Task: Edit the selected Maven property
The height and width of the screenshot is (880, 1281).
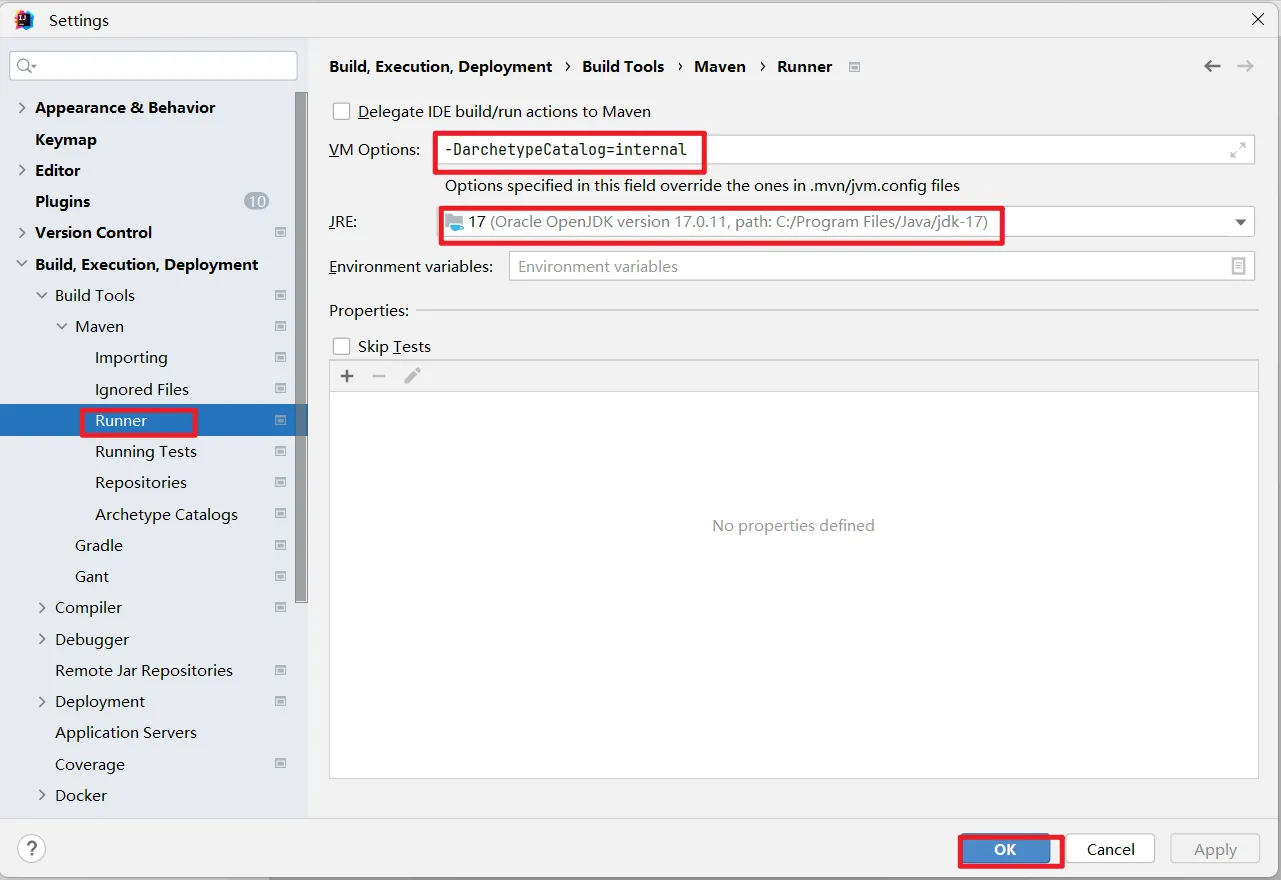Action: [x=412, y=376]
